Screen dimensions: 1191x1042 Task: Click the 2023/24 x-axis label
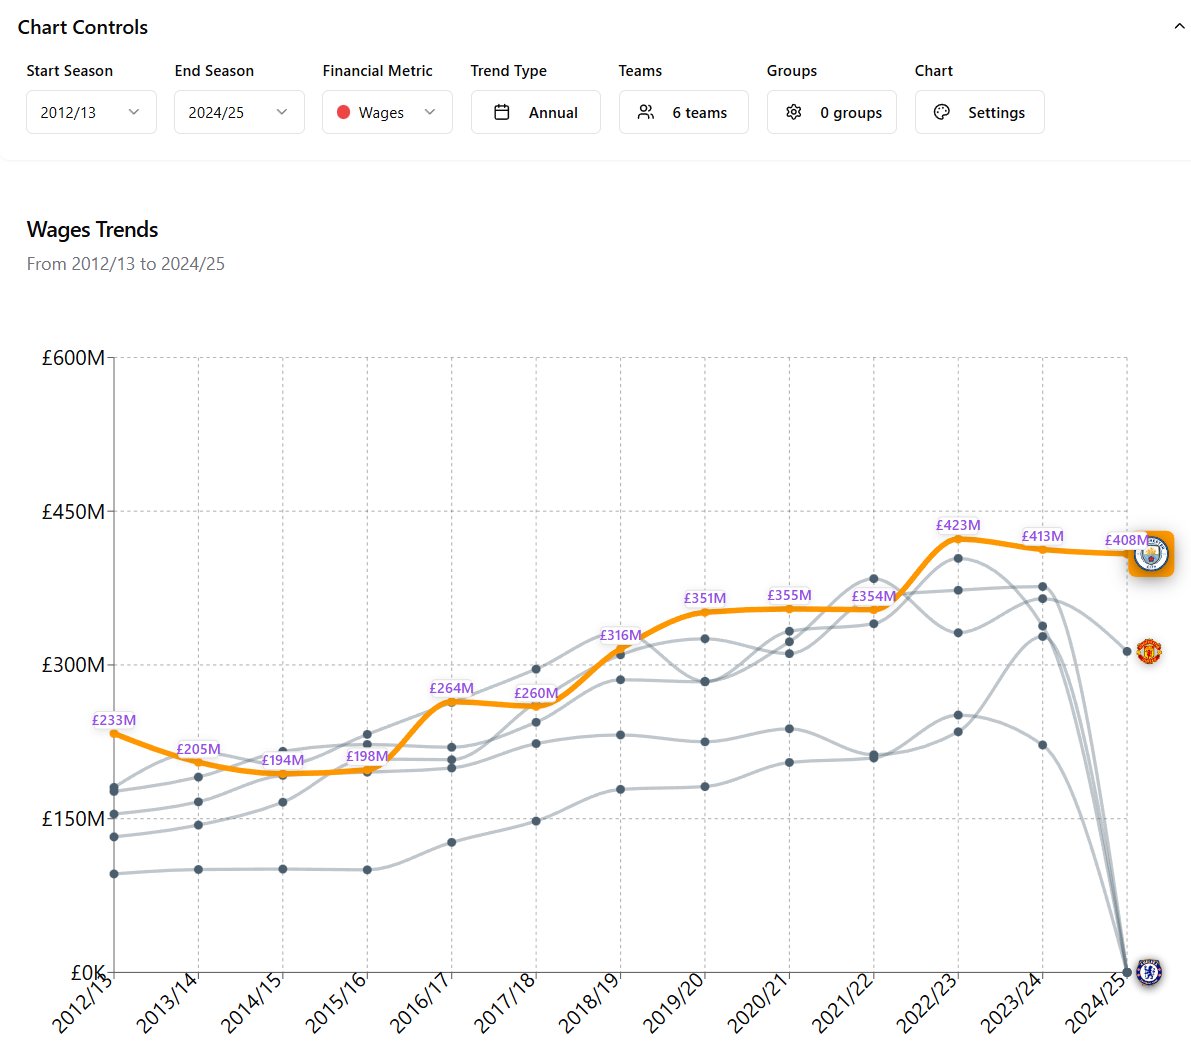tap(1011, 1003)
